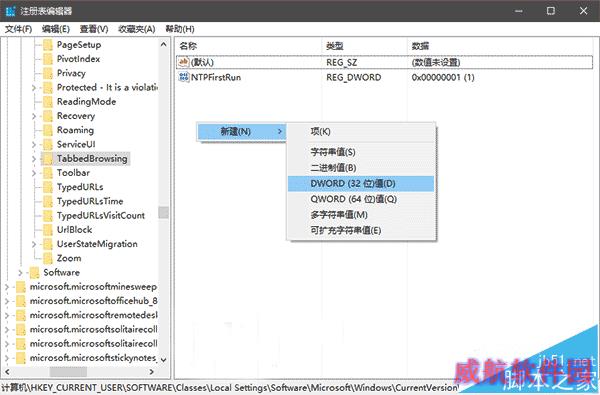Click the UserStateMigration folder icon
Screen dimensions: 600x395
tap(47, 244)
